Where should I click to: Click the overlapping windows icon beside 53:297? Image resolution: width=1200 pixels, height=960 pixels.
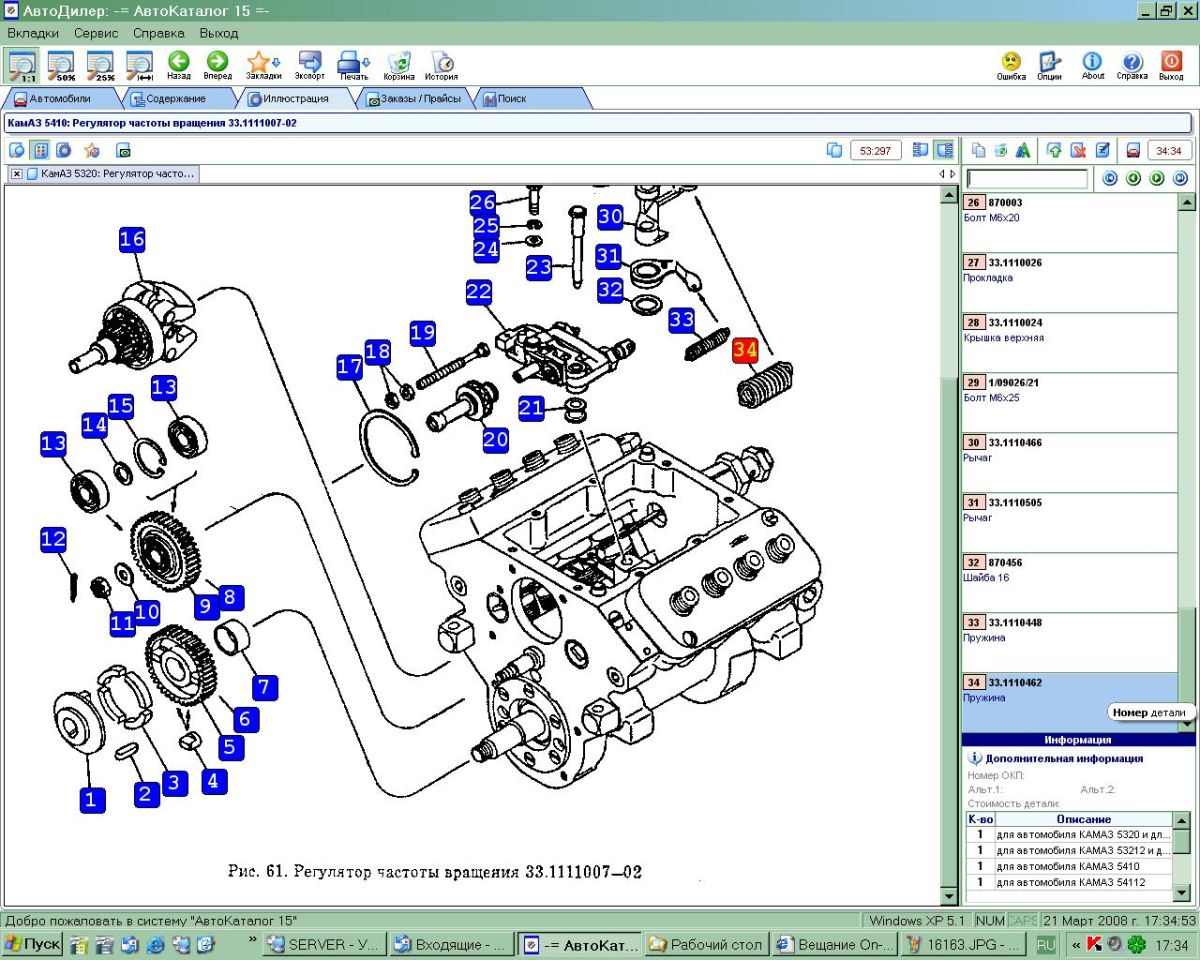click(x=835, y=150)
